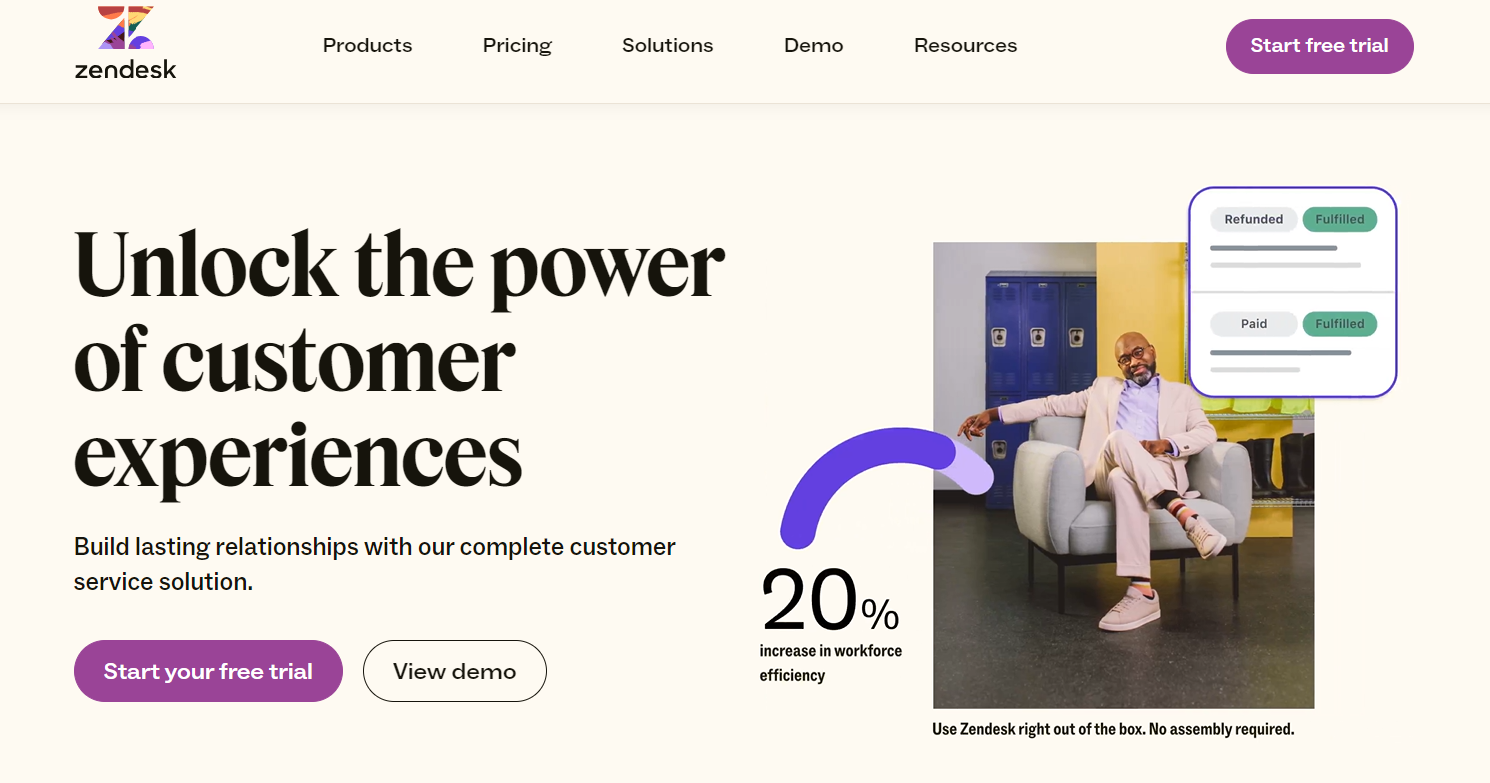Image resolution: width=1490 pixels, height=783 pixels.
Task: Click the header Start free trial button
Action: click(1319, 46)
